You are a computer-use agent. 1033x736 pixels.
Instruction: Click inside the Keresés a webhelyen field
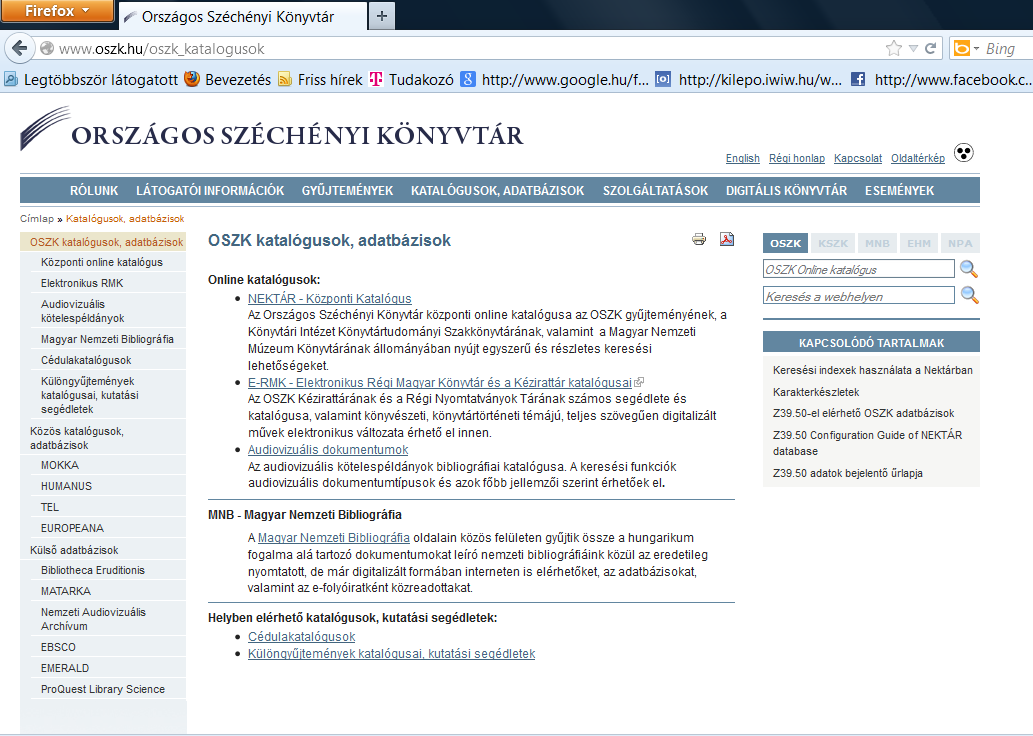(x=858, y=296)
